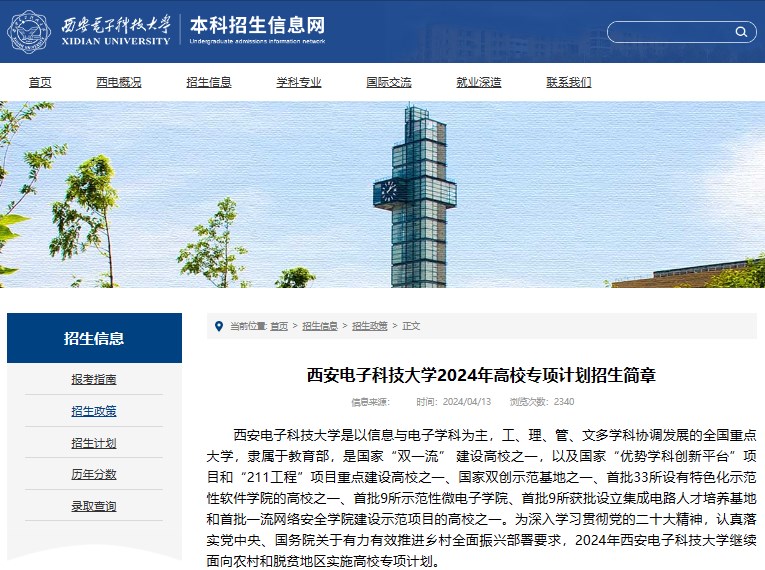The image size is (765, 570).
Task: Open the 国际交流 navigation item
Action: [389, 82]
